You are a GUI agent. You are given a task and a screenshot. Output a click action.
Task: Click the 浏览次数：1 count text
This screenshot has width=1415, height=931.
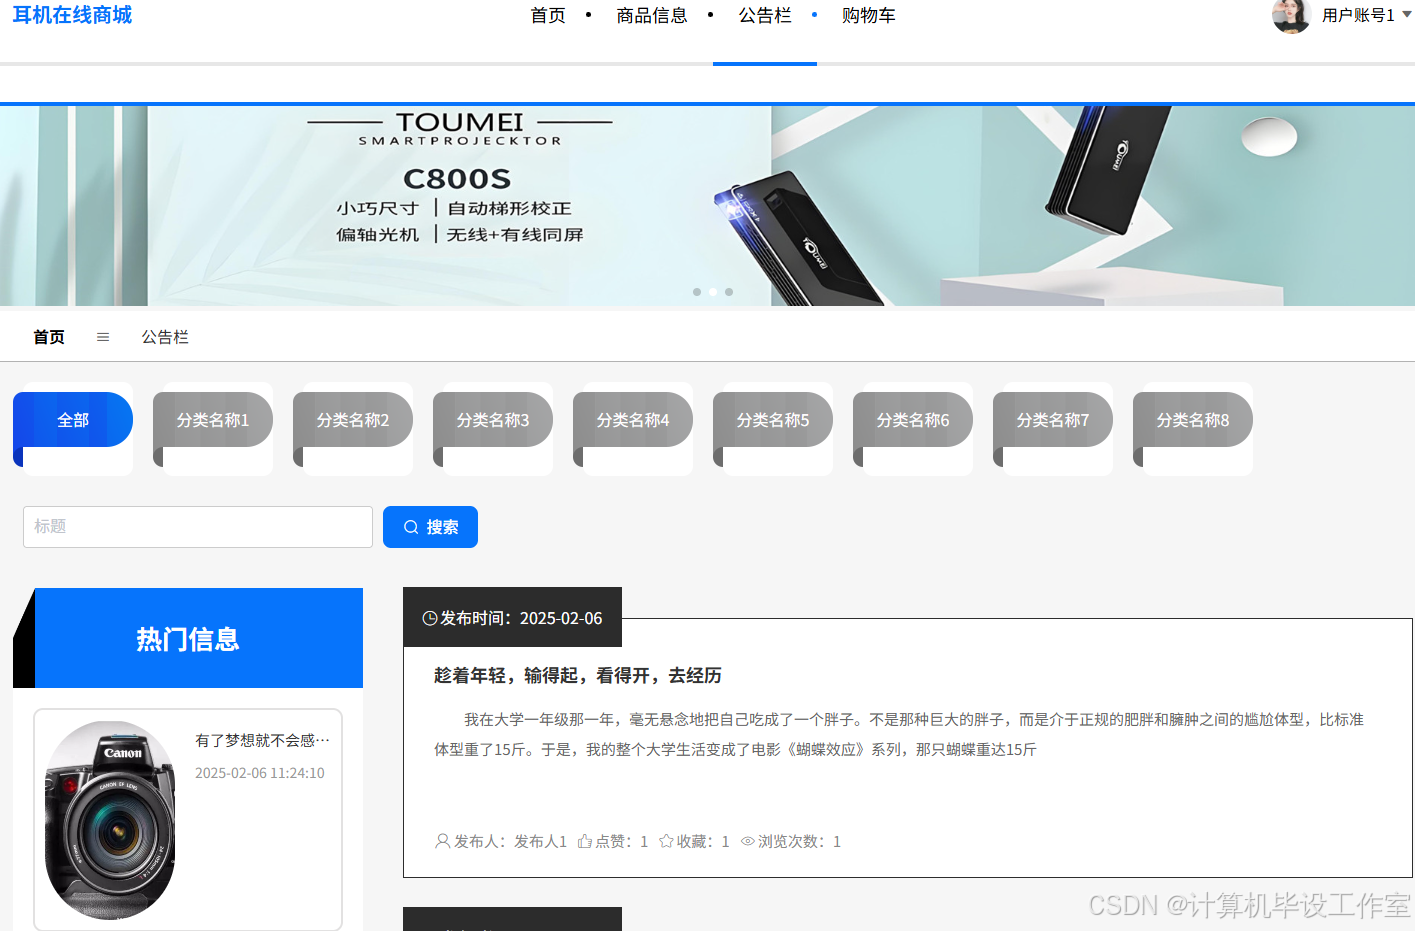(800, 841)
